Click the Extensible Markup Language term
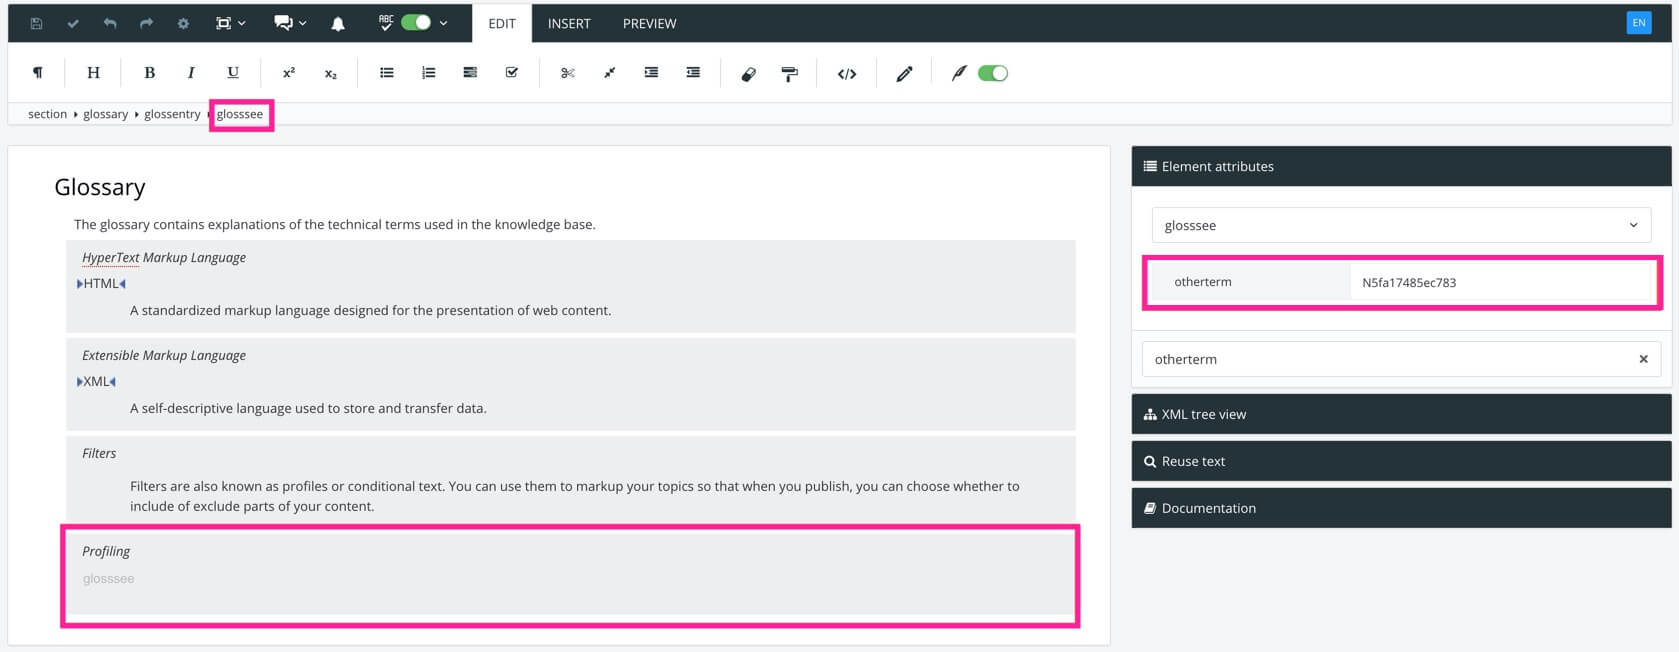The image size is (1679, 652). tap(164, 355)
